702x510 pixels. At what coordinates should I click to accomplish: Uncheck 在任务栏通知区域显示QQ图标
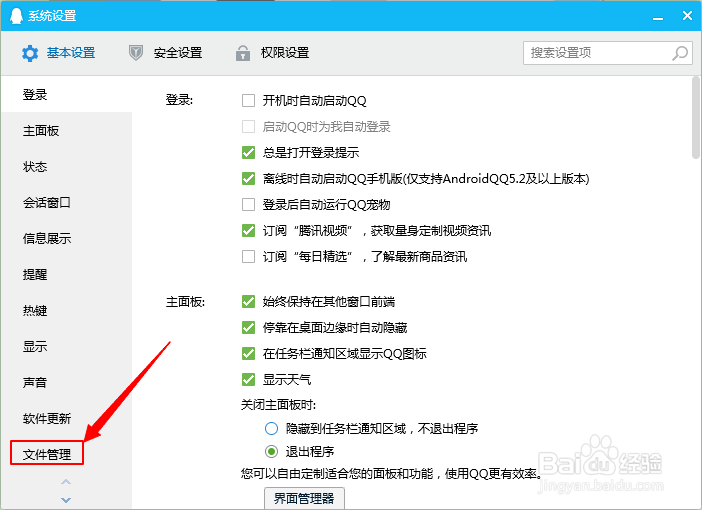click(248, 353)
